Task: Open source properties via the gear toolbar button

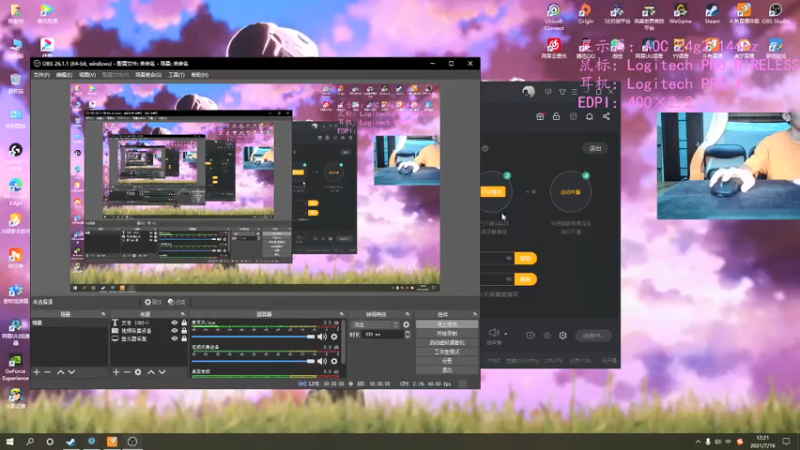Action: point(153,302)
